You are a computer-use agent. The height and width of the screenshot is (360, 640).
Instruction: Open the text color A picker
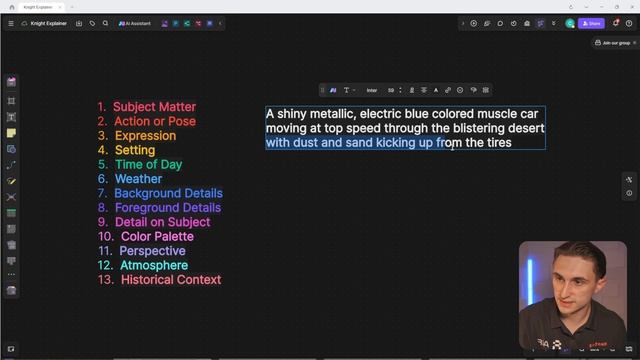click(x=436, y=90)
